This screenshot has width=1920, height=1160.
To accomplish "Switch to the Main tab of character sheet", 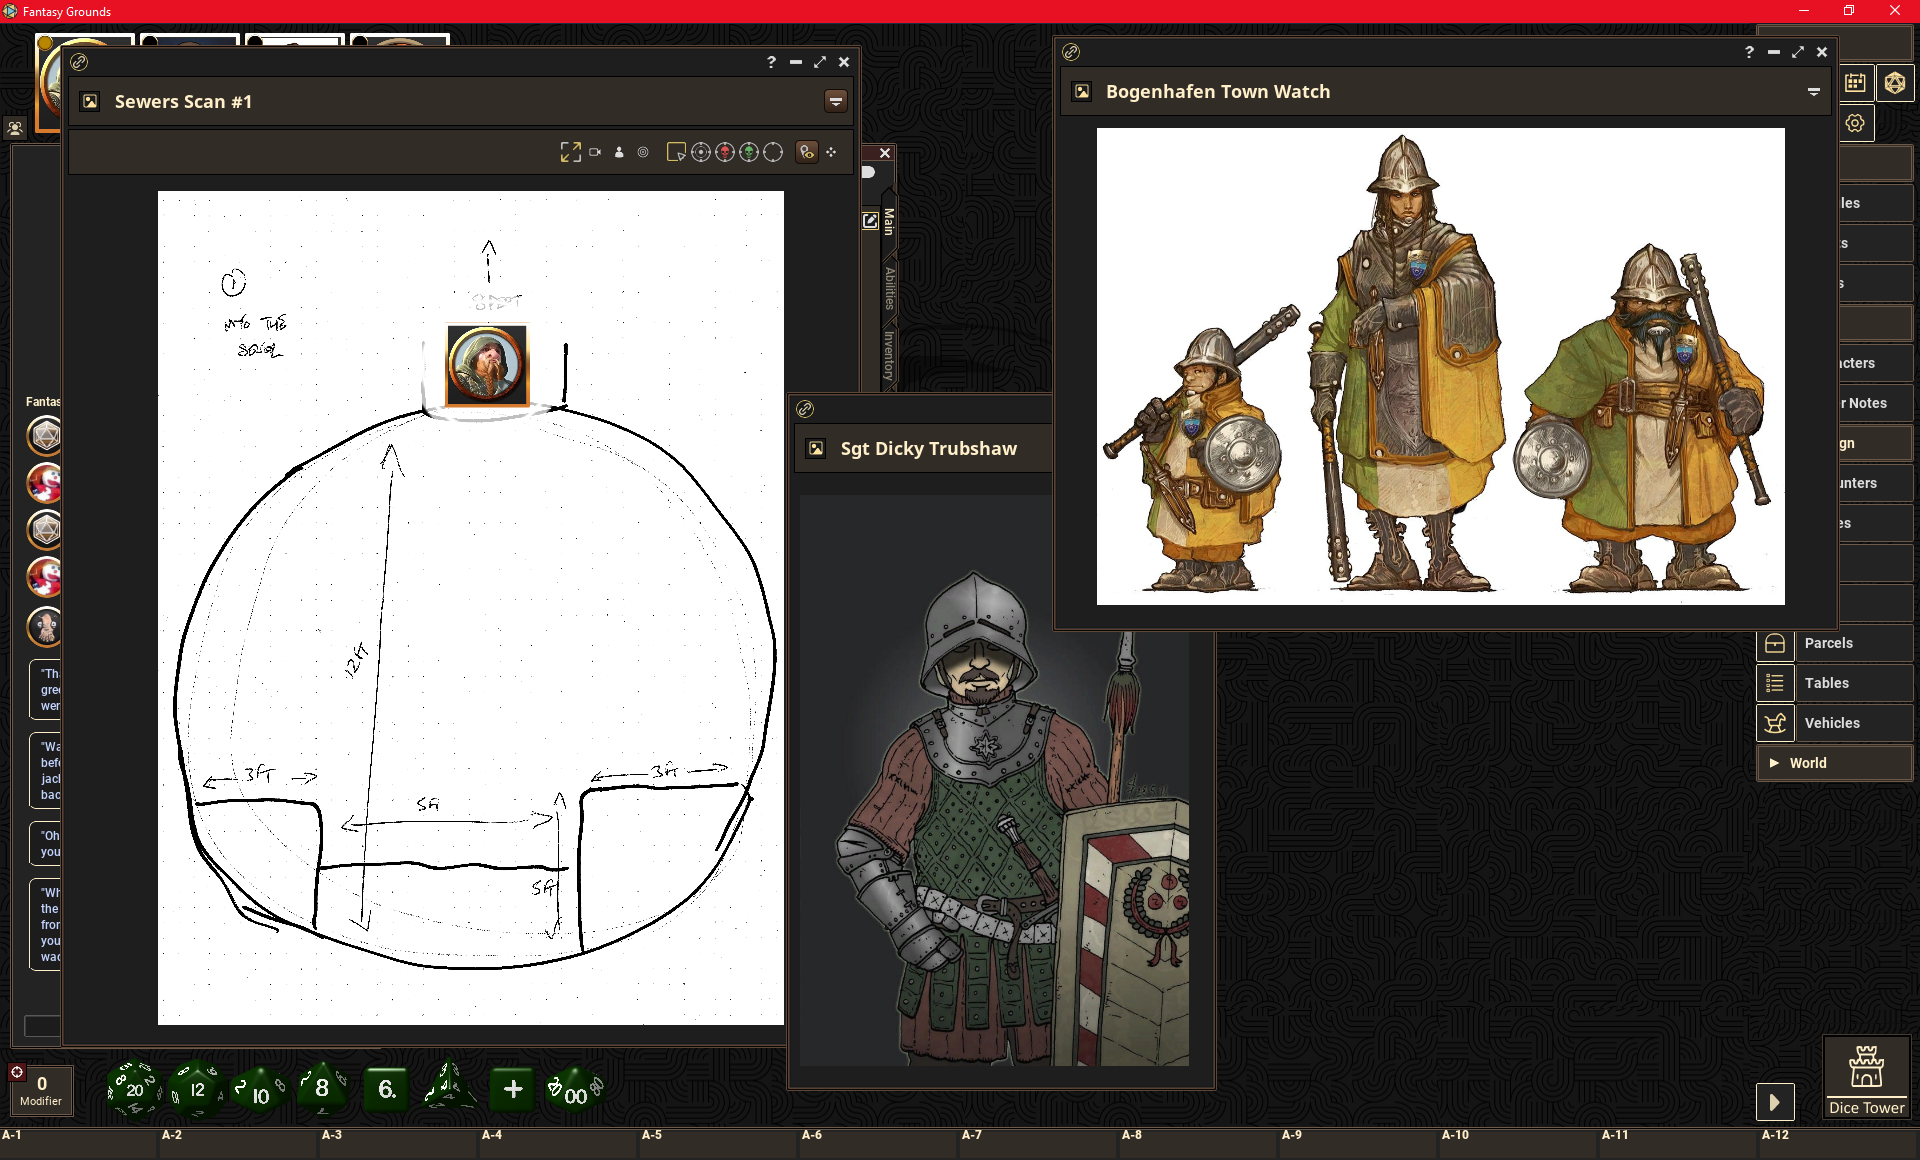I will click(888, 222).
